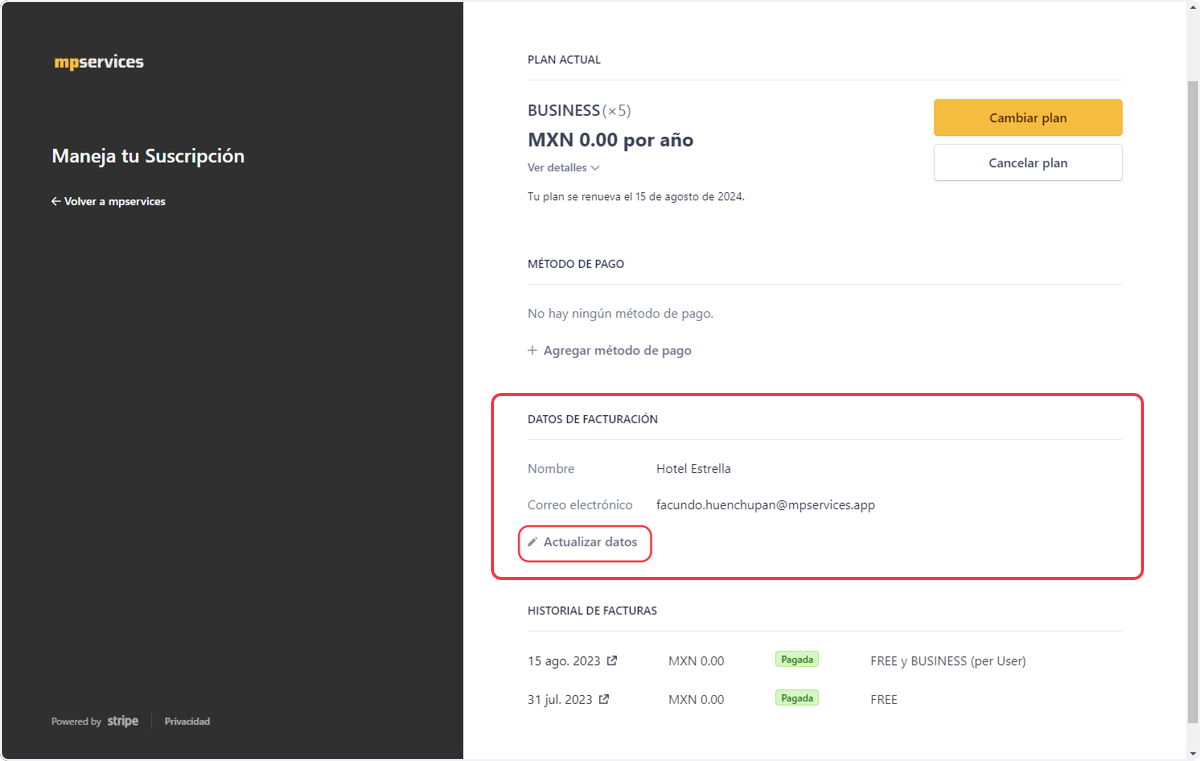Viewport: 1200px width, 761px height.
Task: Open the Privacidad link
Action: coord(187,721)
